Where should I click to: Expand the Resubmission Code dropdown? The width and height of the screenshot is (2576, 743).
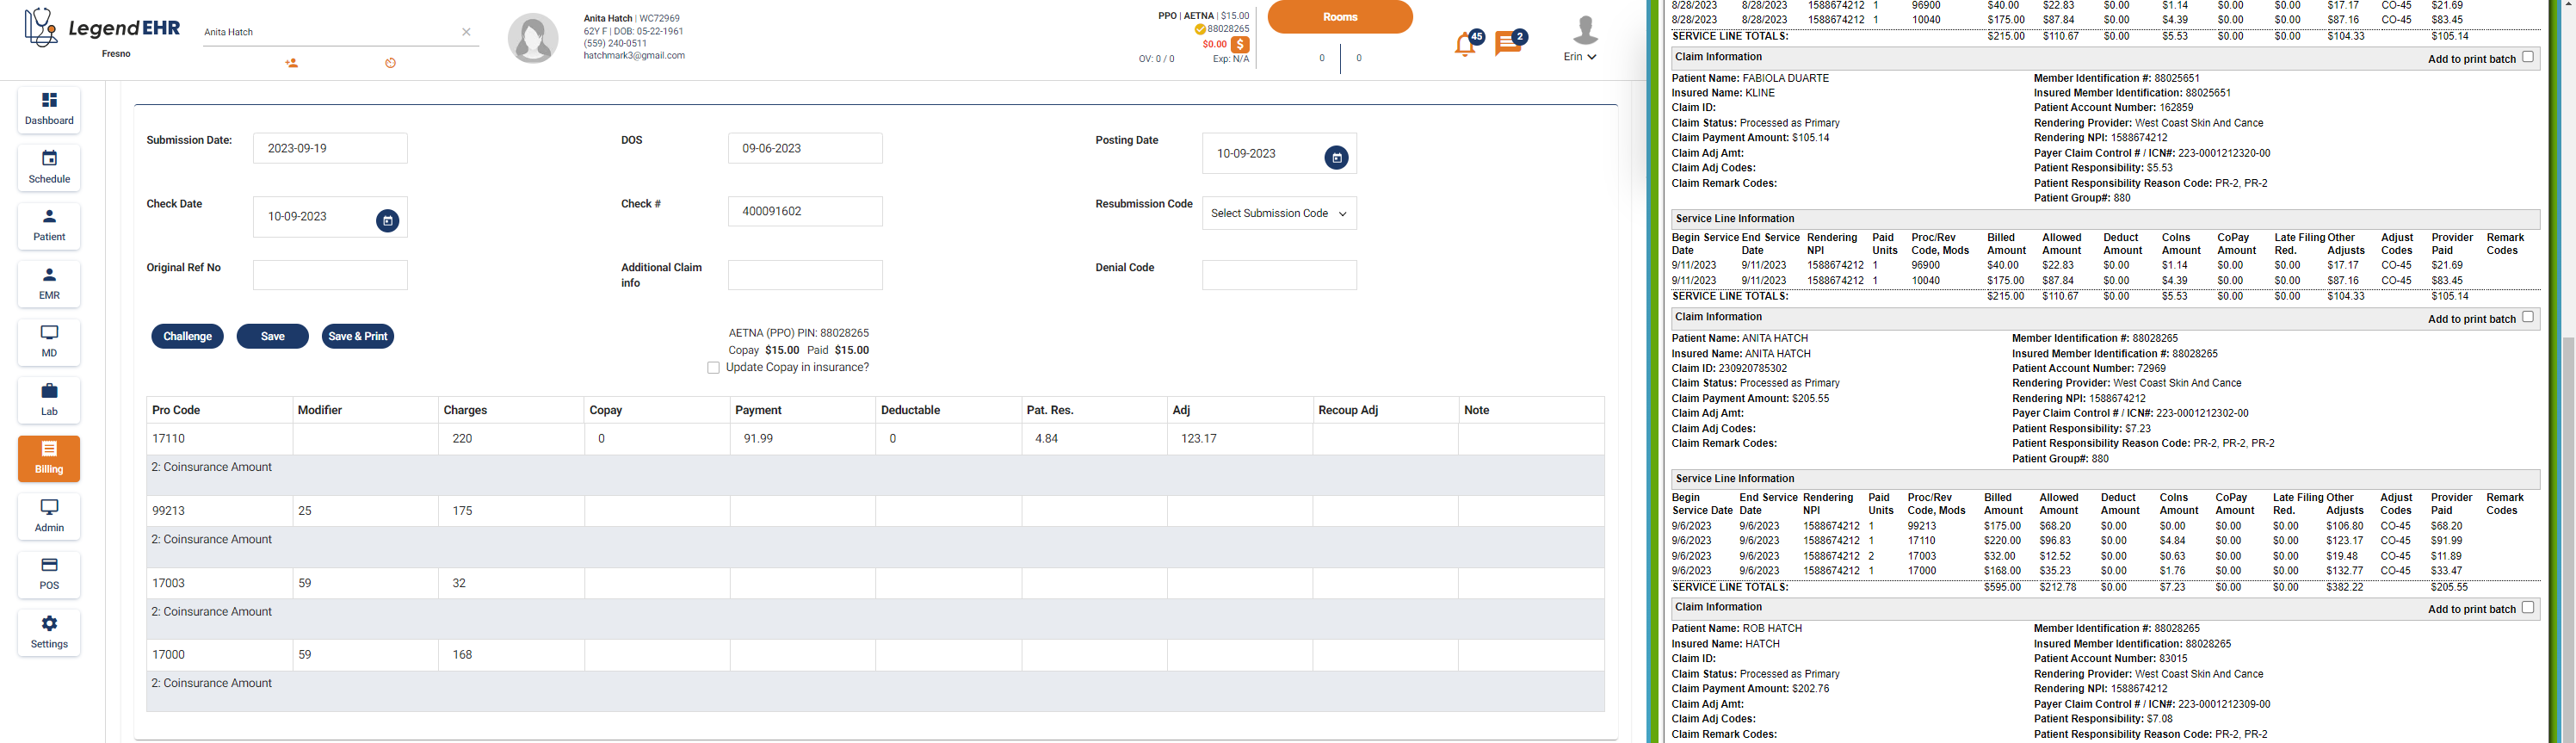click(1278, 213)
